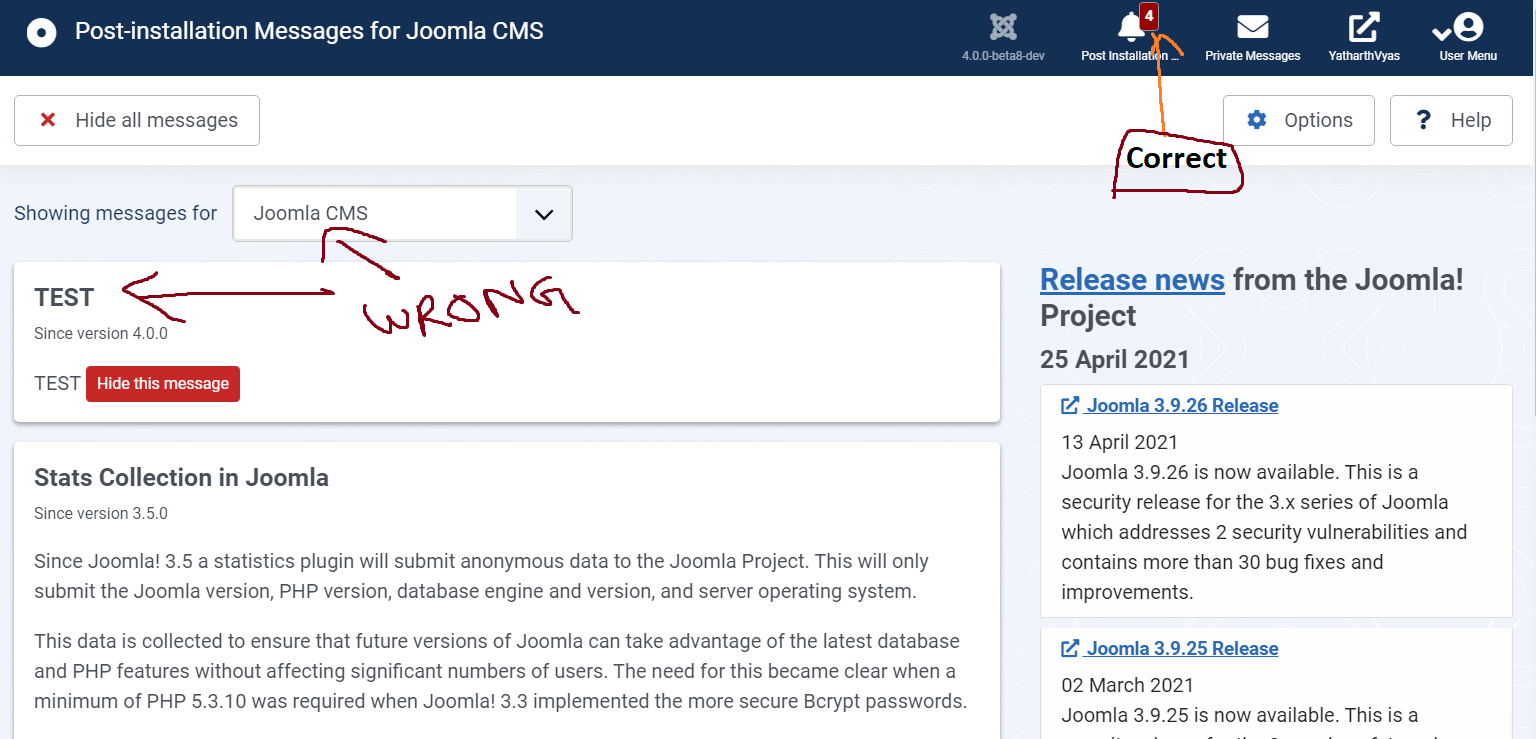Click external-link icon beside Joomla 3.9.25
This screenshot has height=739, width=1536.
pos(1070,648)
